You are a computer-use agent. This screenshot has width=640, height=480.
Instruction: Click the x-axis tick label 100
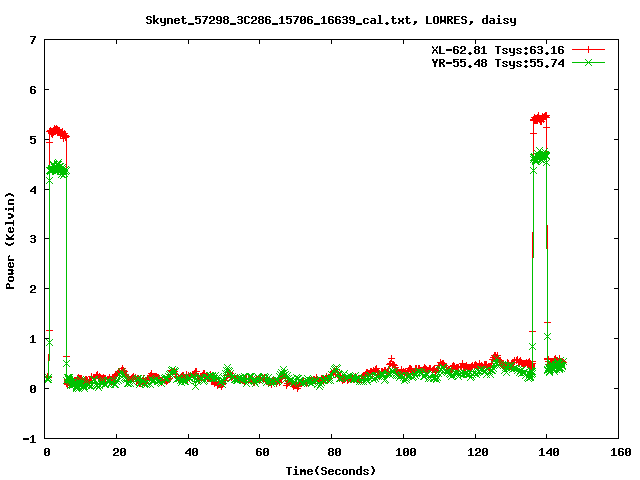pos(406,452)
